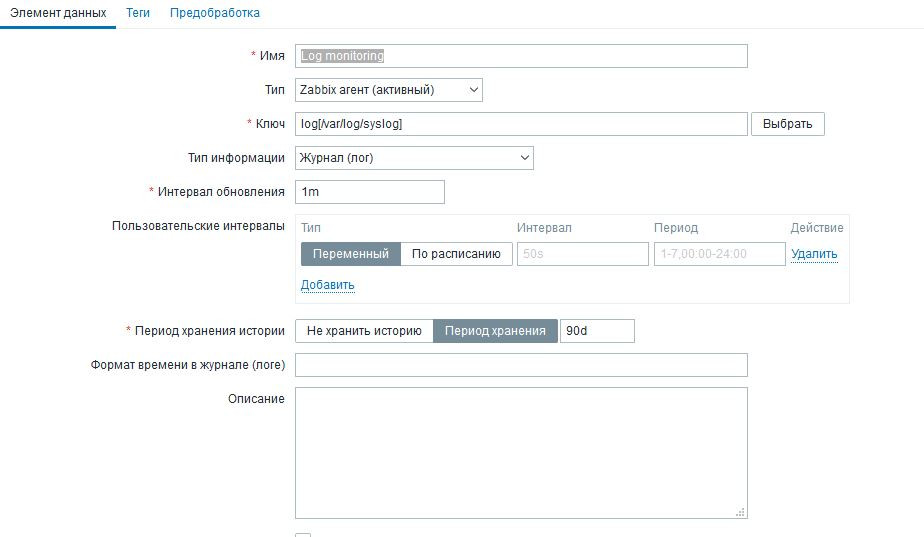Click the Имя text field
The image size is (924, 537).
521,56
